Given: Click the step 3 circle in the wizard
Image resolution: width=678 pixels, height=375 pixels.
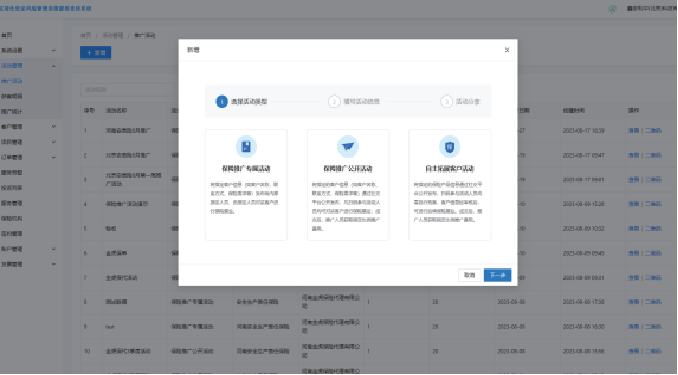Looking at the screenshot, I should tap(446, 101).
